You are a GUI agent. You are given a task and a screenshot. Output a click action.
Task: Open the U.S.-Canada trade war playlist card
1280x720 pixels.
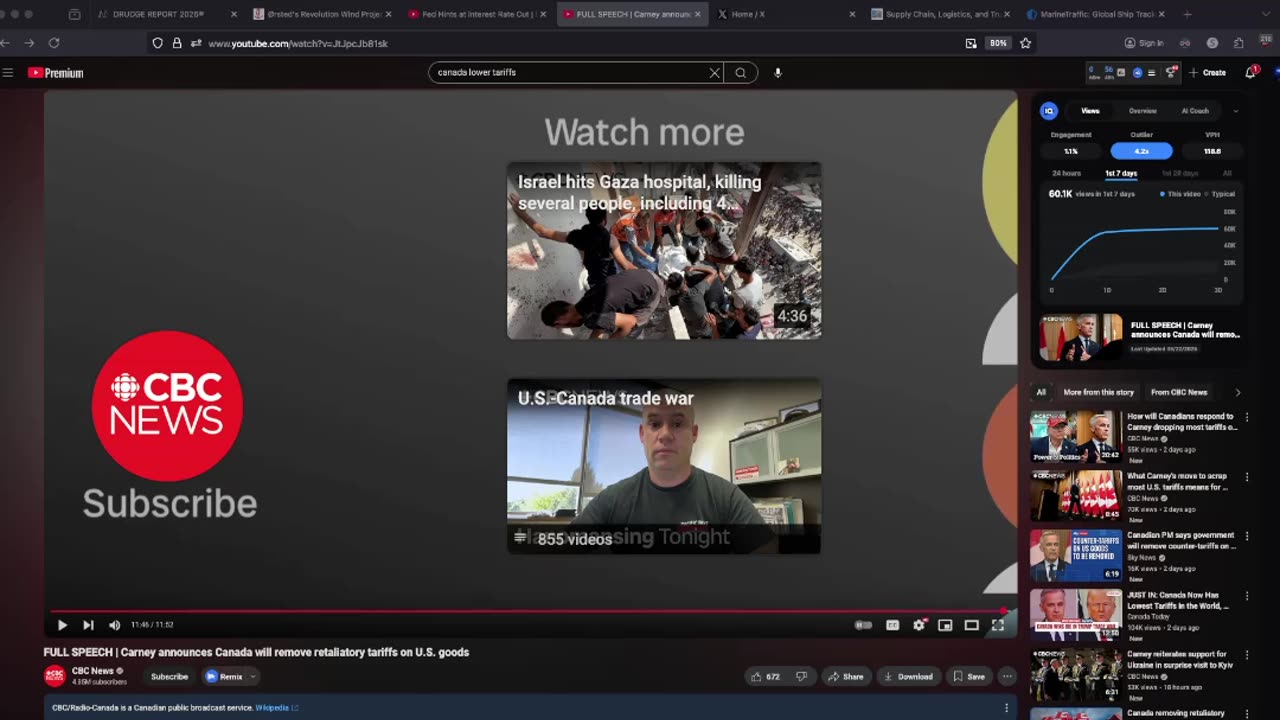tap(664, 466)
